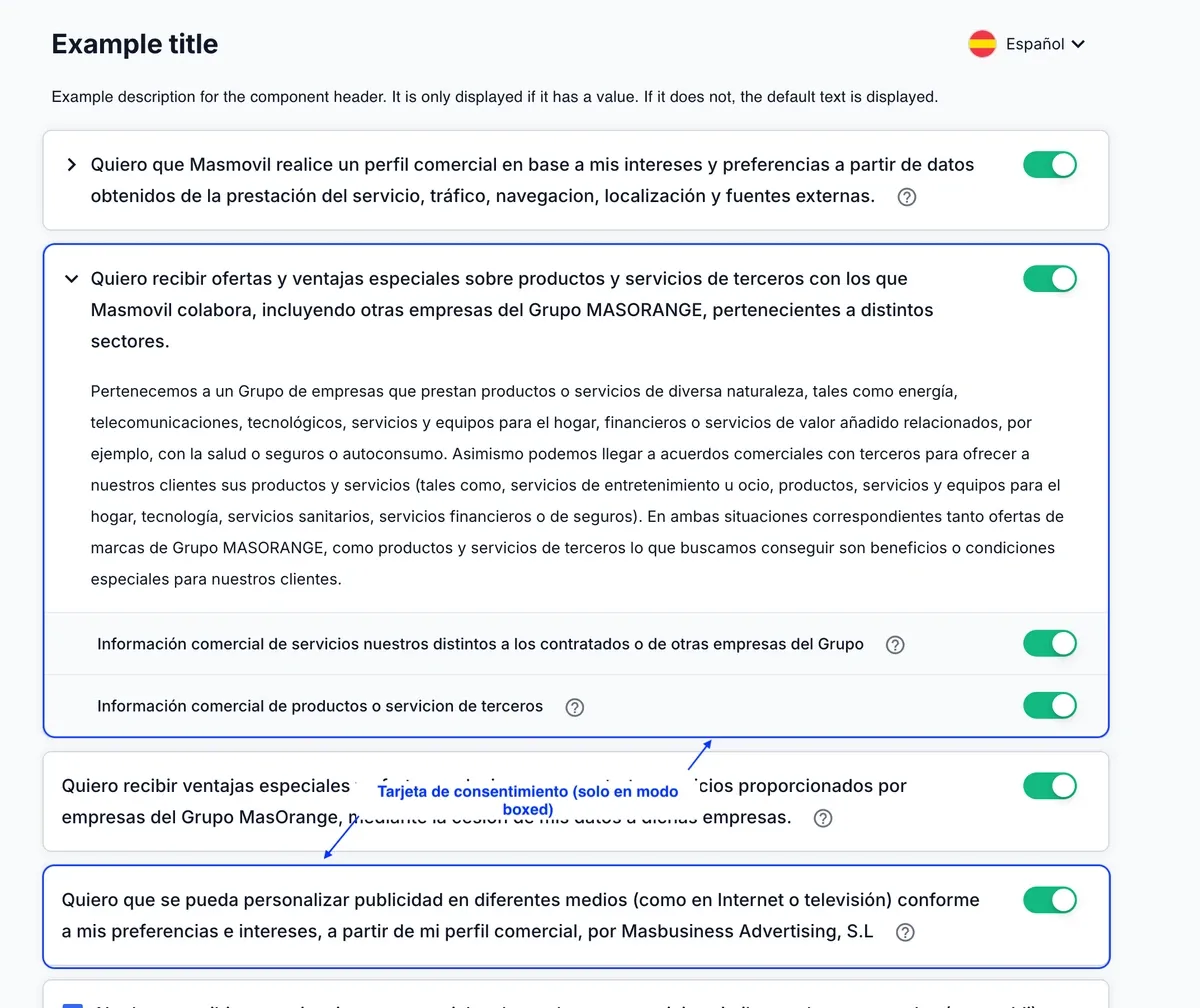This screenshot has height=1008, width=1200.
Task: Collapse the ofertas y ventajas especiales section
Action: tap(71, 279)
